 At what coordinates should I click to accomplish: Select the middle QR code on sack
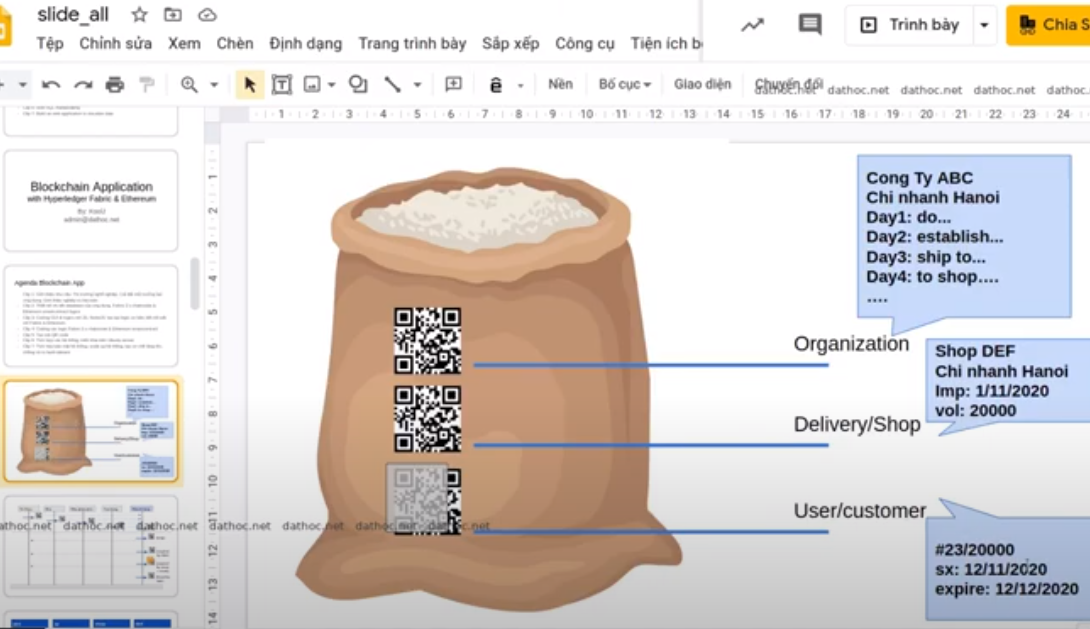pos(428,419)
